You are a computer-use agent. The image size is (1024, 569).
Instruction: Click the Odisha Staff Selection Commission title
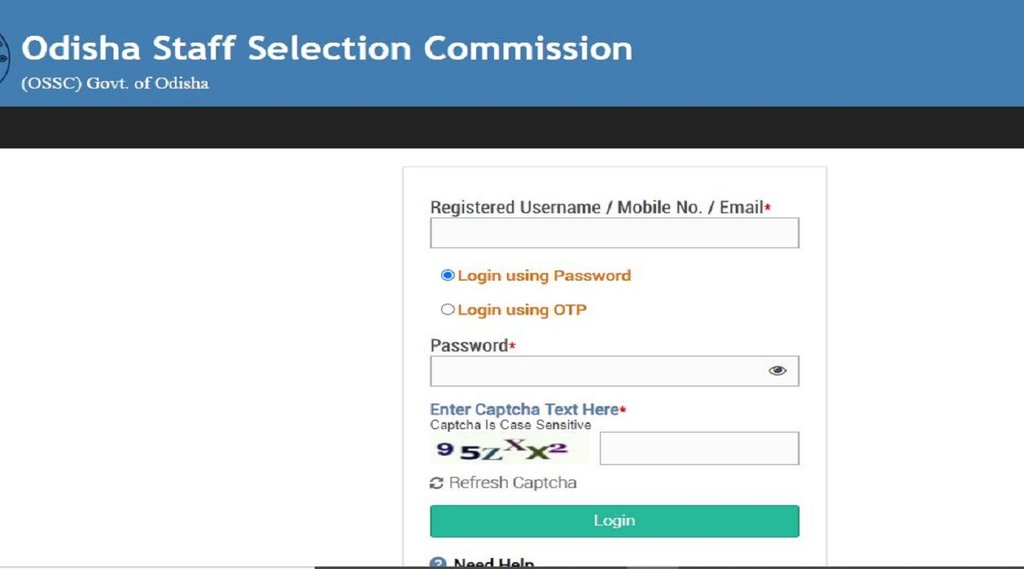pyautogui.click(x=327, y=48)
